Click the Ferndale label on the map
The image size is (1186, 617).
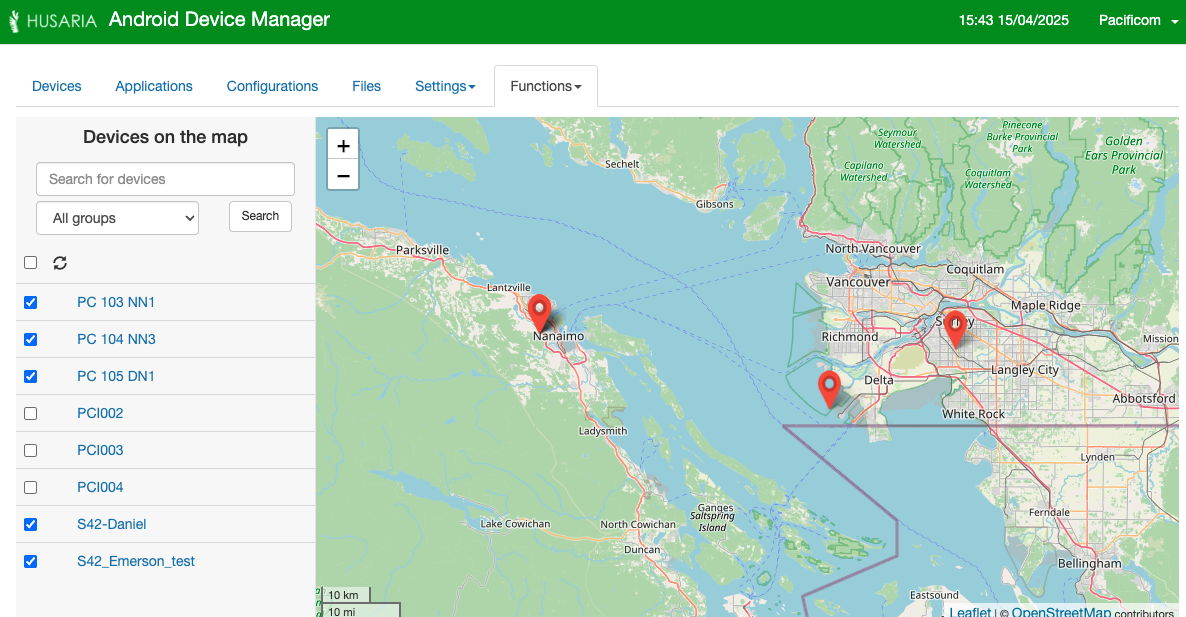[x=1049, y=512]
